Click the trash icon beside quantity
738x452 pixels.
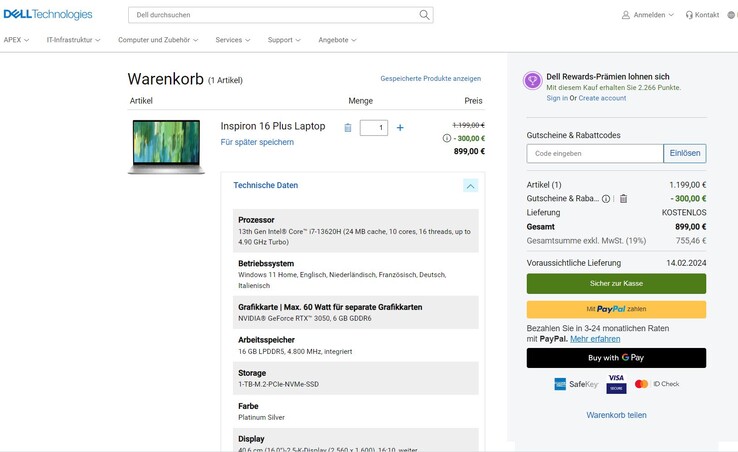(348, 128)
